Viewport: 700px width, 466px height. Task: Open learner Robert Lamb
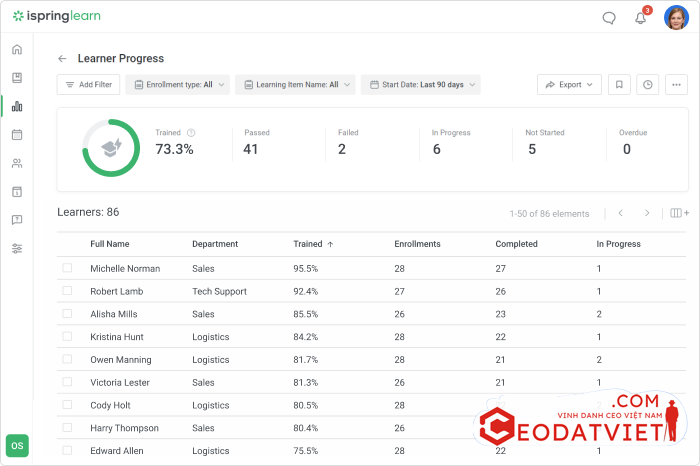[x=117, y=291]
